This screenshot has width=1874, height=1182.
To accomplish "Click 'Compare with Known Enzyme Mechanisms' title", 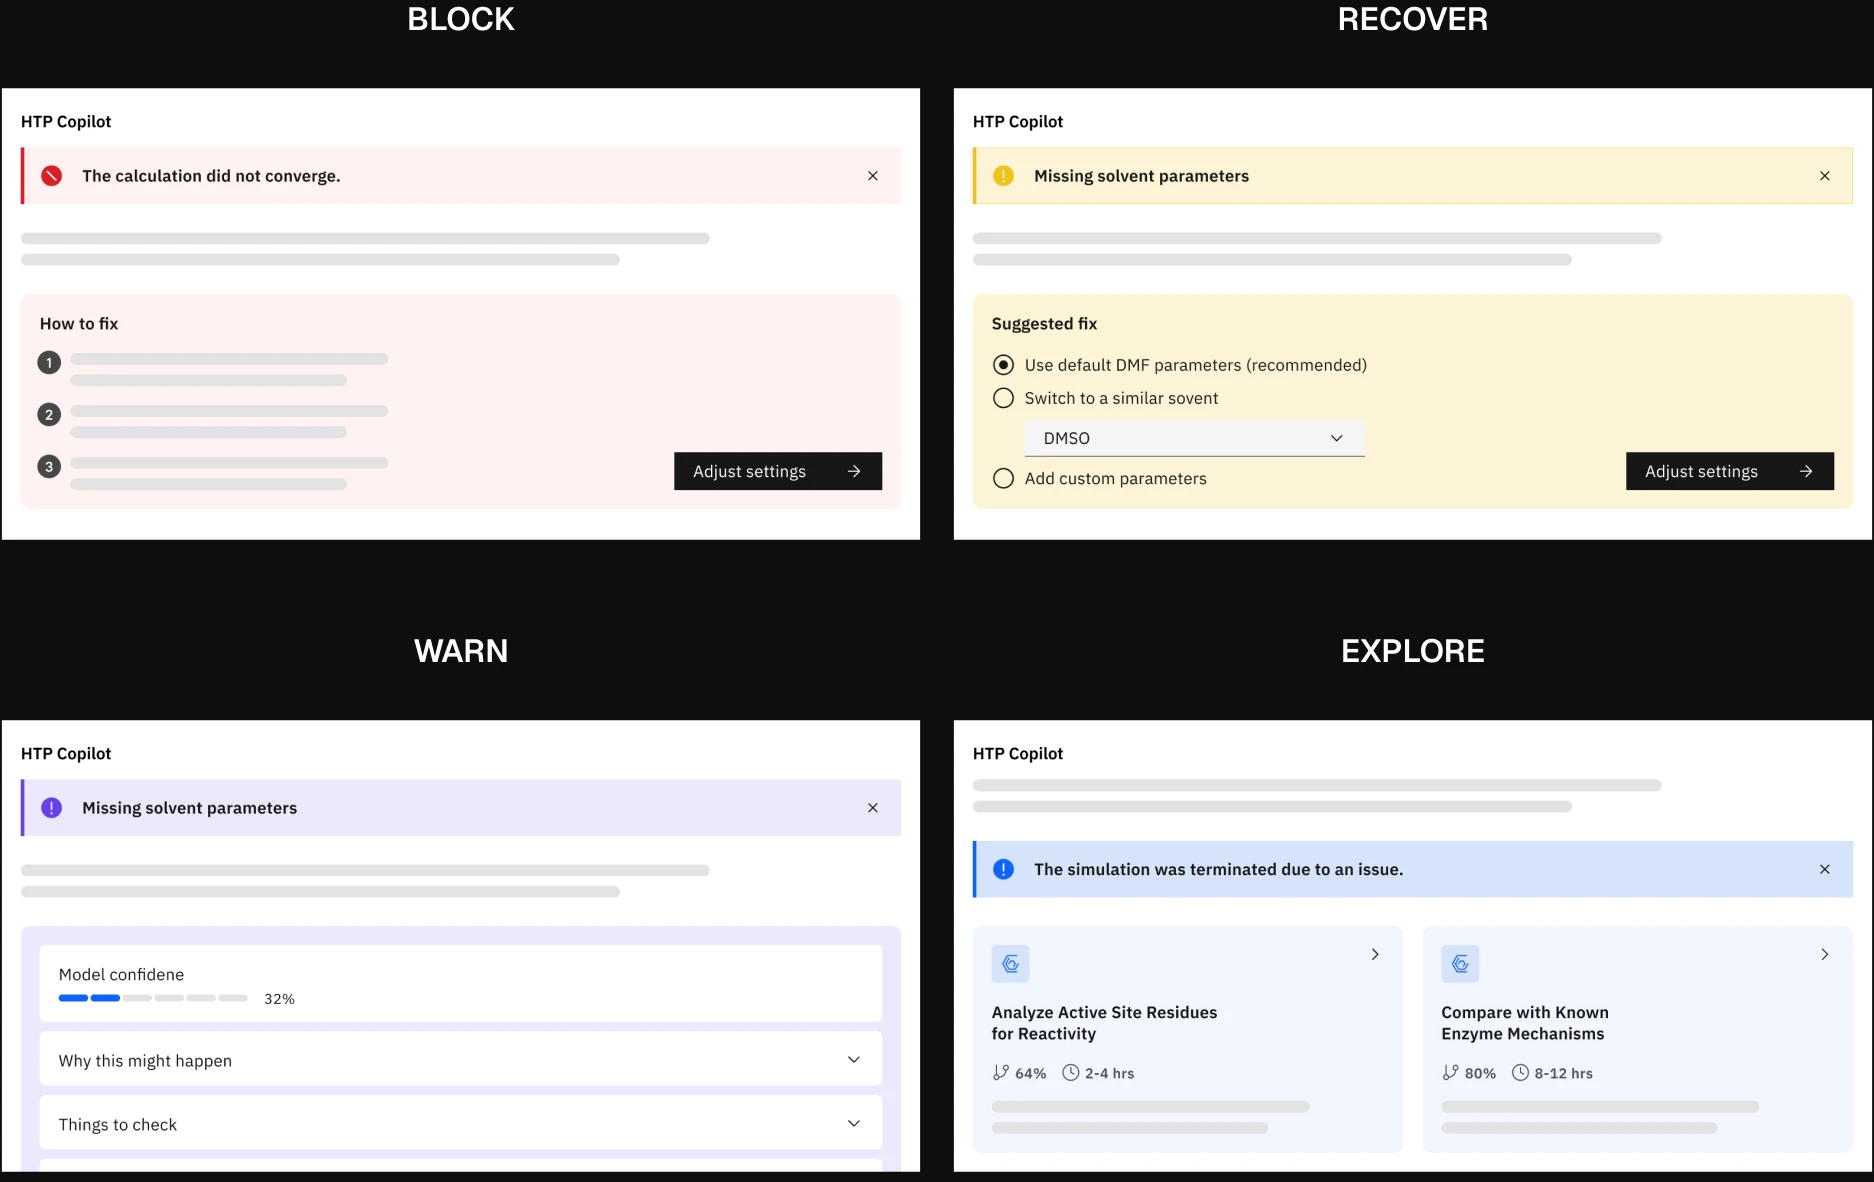I will point(1525,1023).
